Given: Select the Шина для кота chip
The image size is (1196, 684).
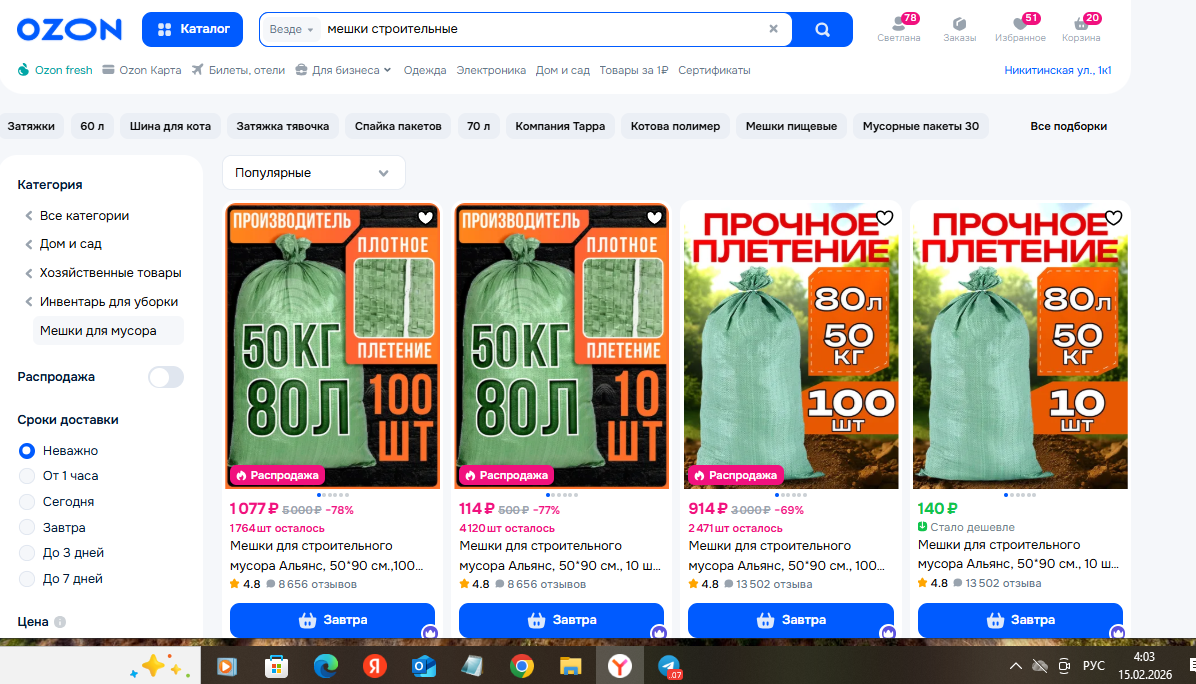Looking at the screenshot, I should tap(170, 126).
